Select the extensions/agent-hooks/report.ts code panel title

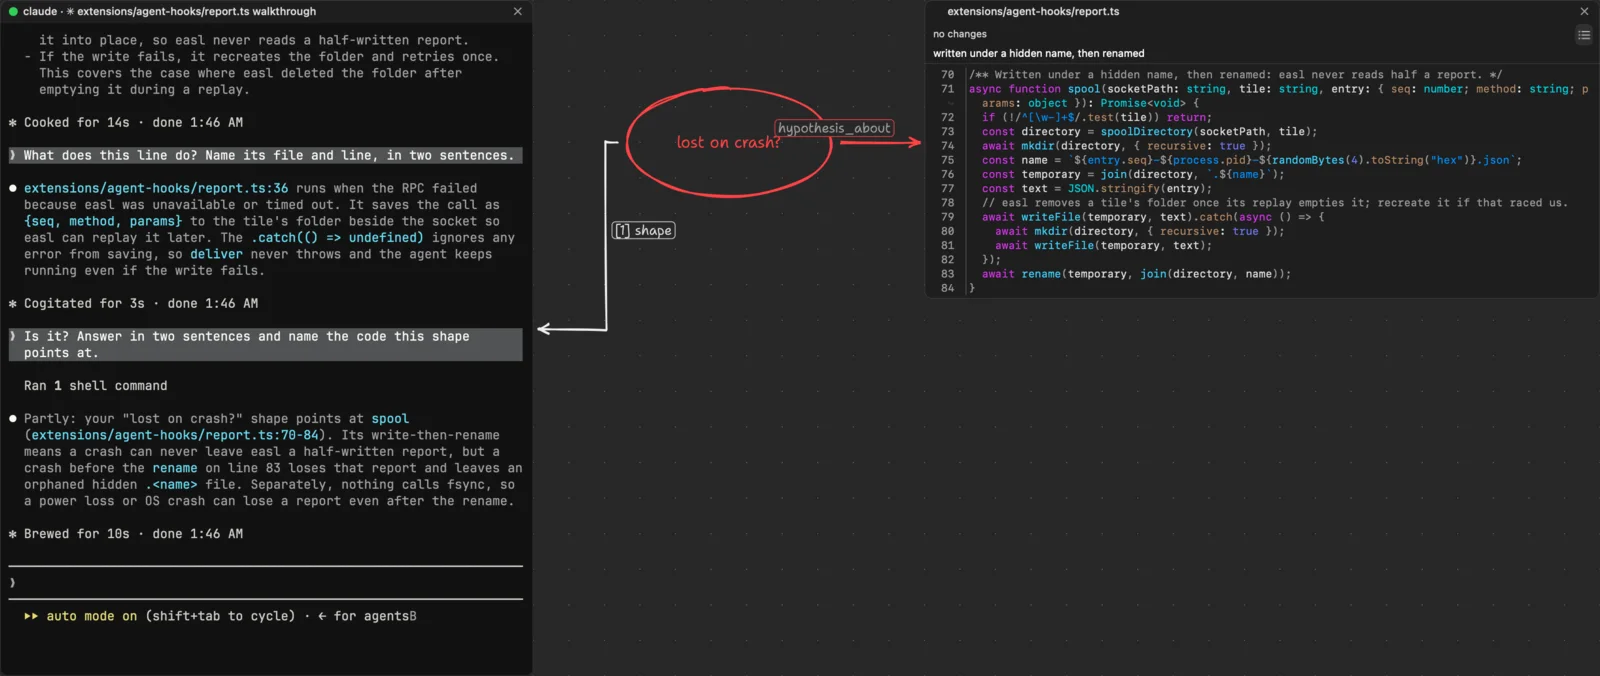1033,12
